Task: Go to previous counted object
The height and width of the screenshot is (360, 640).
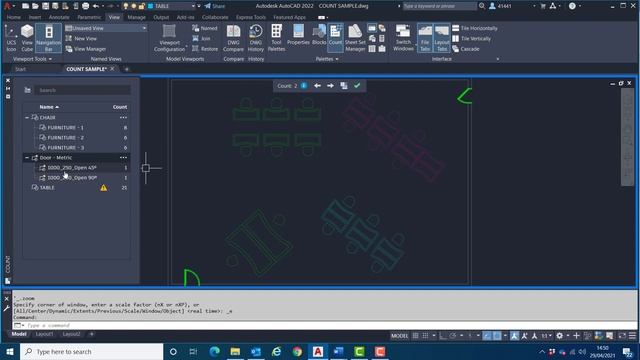Action: [317, 86]
